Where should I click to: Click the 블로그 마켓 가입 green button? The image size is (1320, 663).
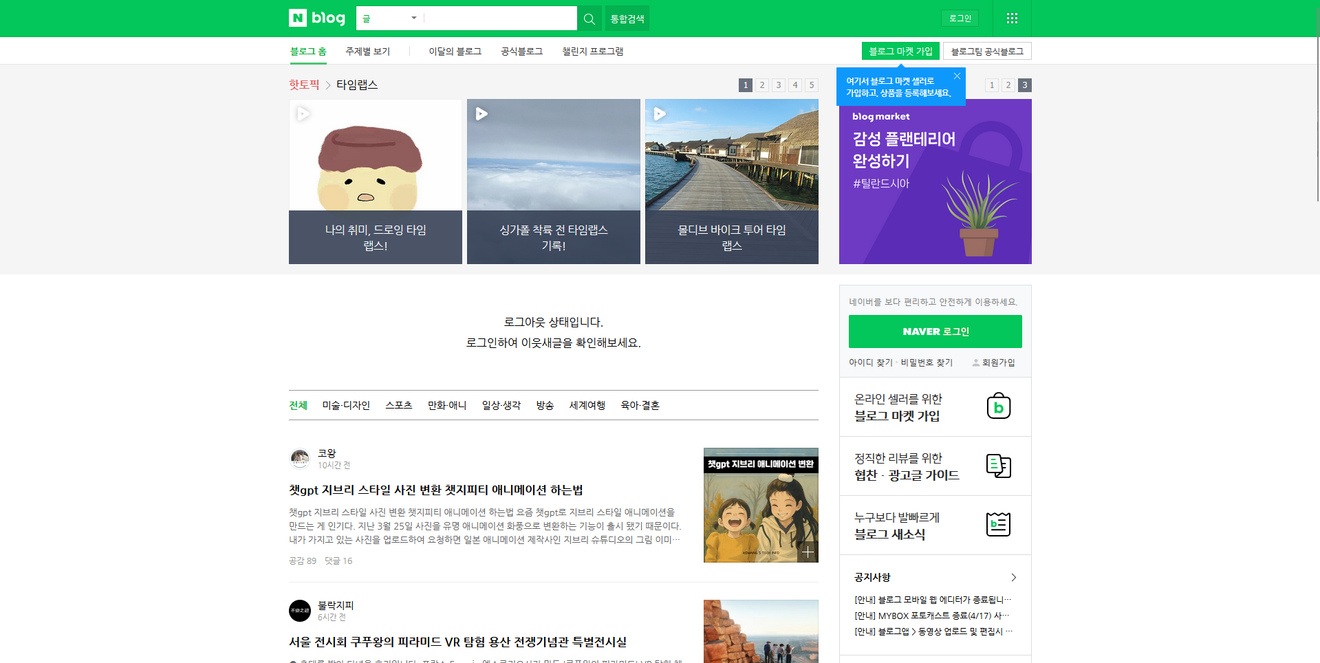coord(901,51)
